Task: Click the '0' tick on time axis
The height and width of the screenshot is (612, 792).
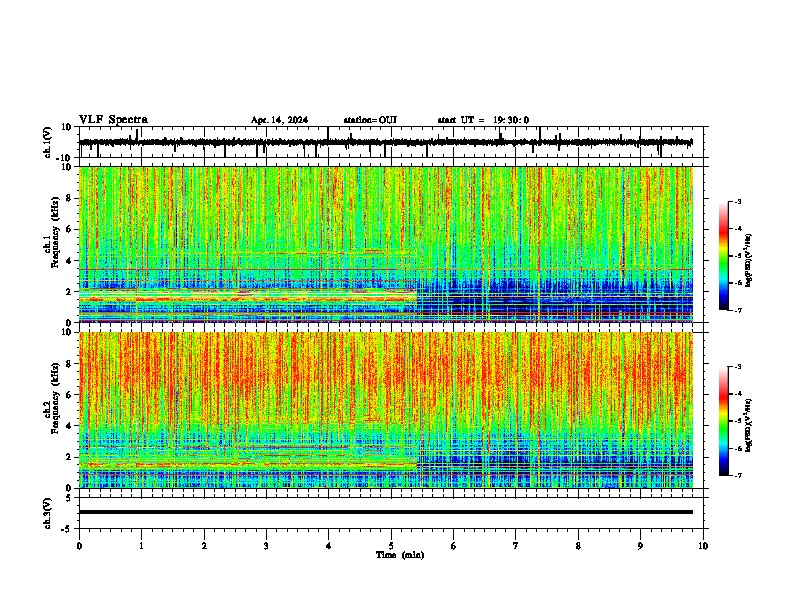Action: [x=79, y=546]
